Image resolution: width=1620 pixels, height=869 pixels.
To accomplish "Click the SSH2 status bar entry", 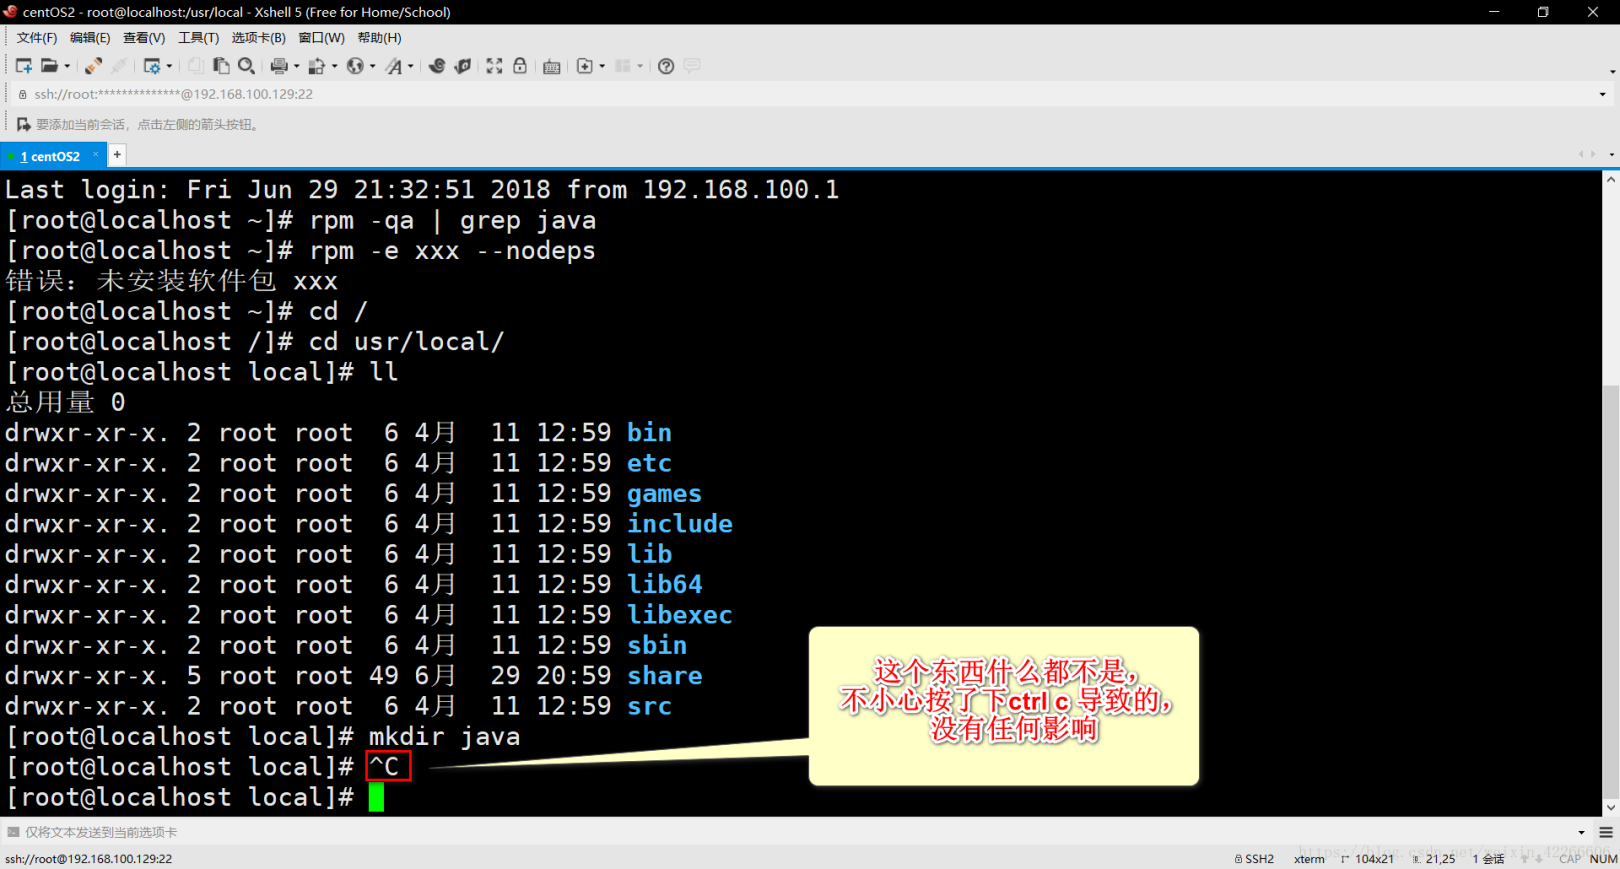I will pyautogui.click(x=1254, y=859).
